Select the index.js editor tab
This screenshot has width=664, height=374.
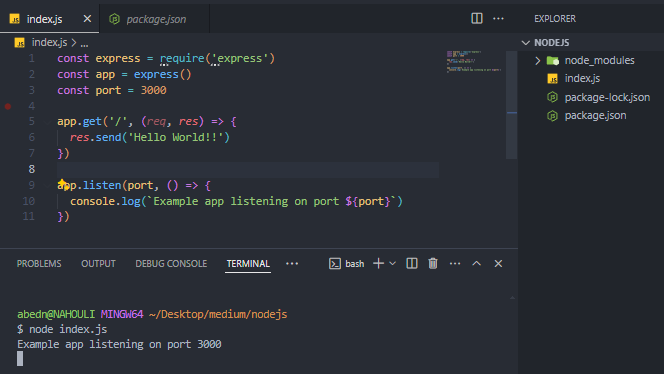[x=50, y=19]
